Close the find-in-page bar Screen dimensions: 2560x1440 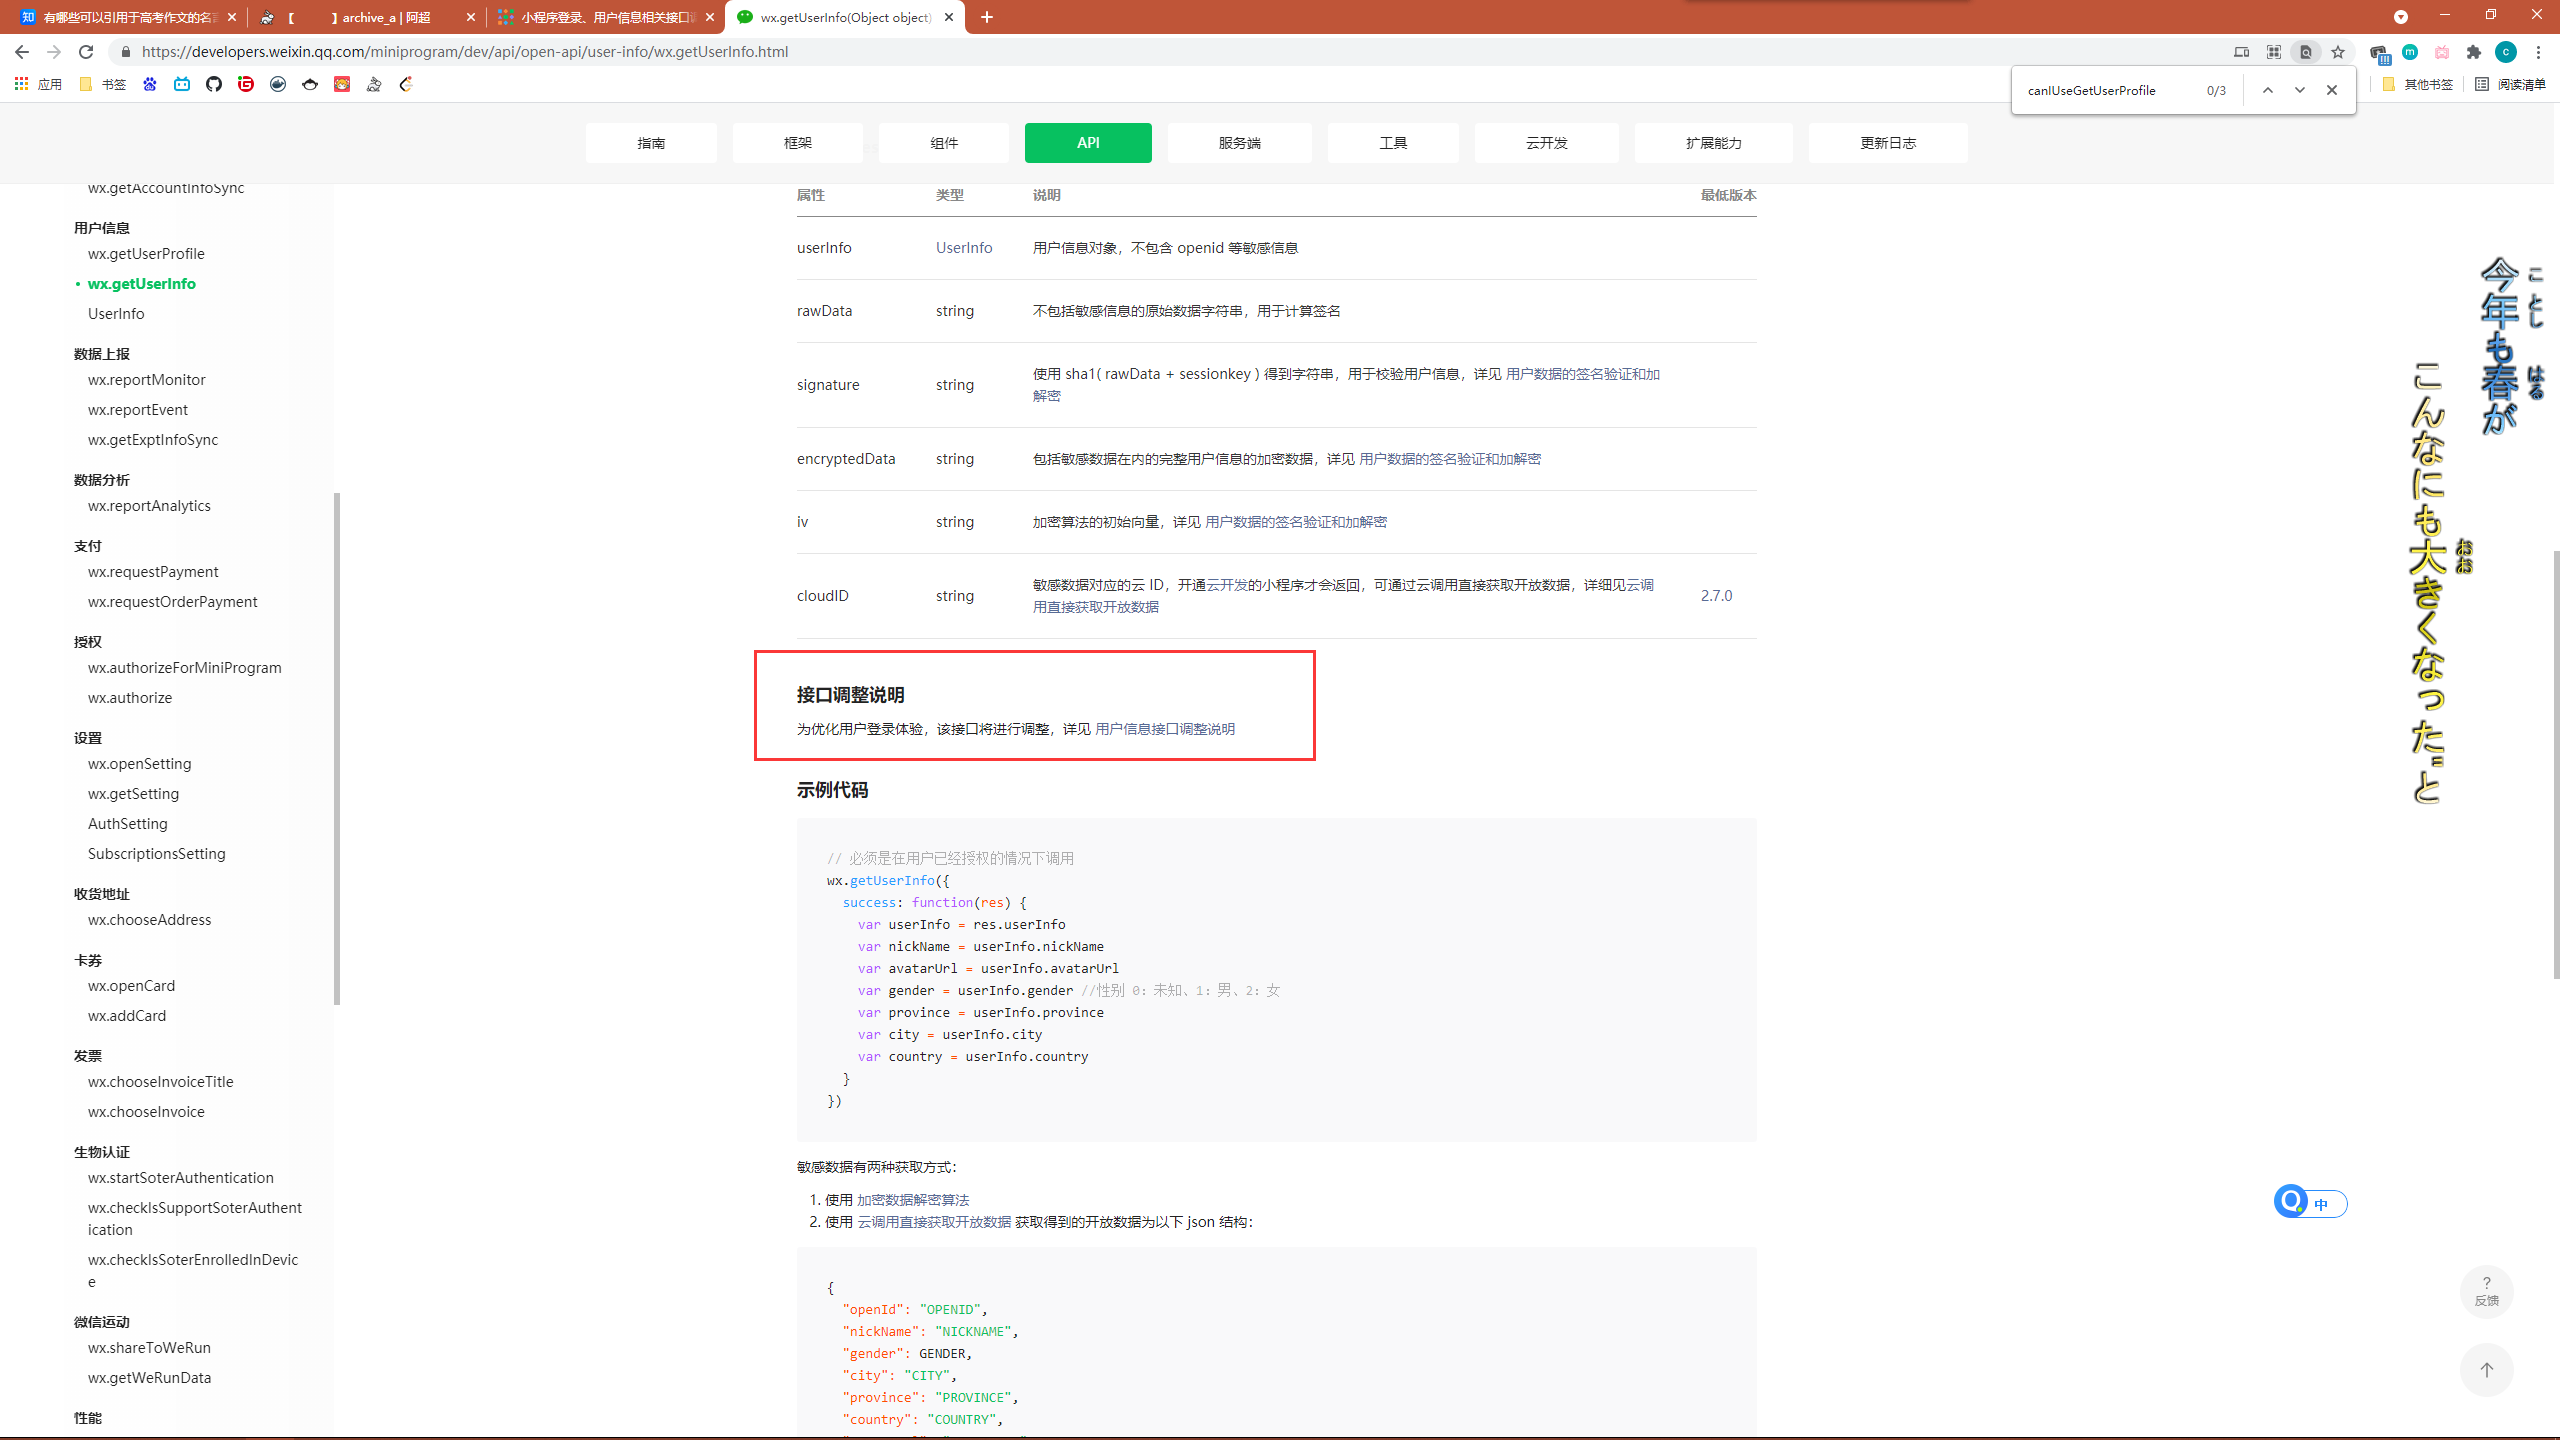(x=2332, y=90)
